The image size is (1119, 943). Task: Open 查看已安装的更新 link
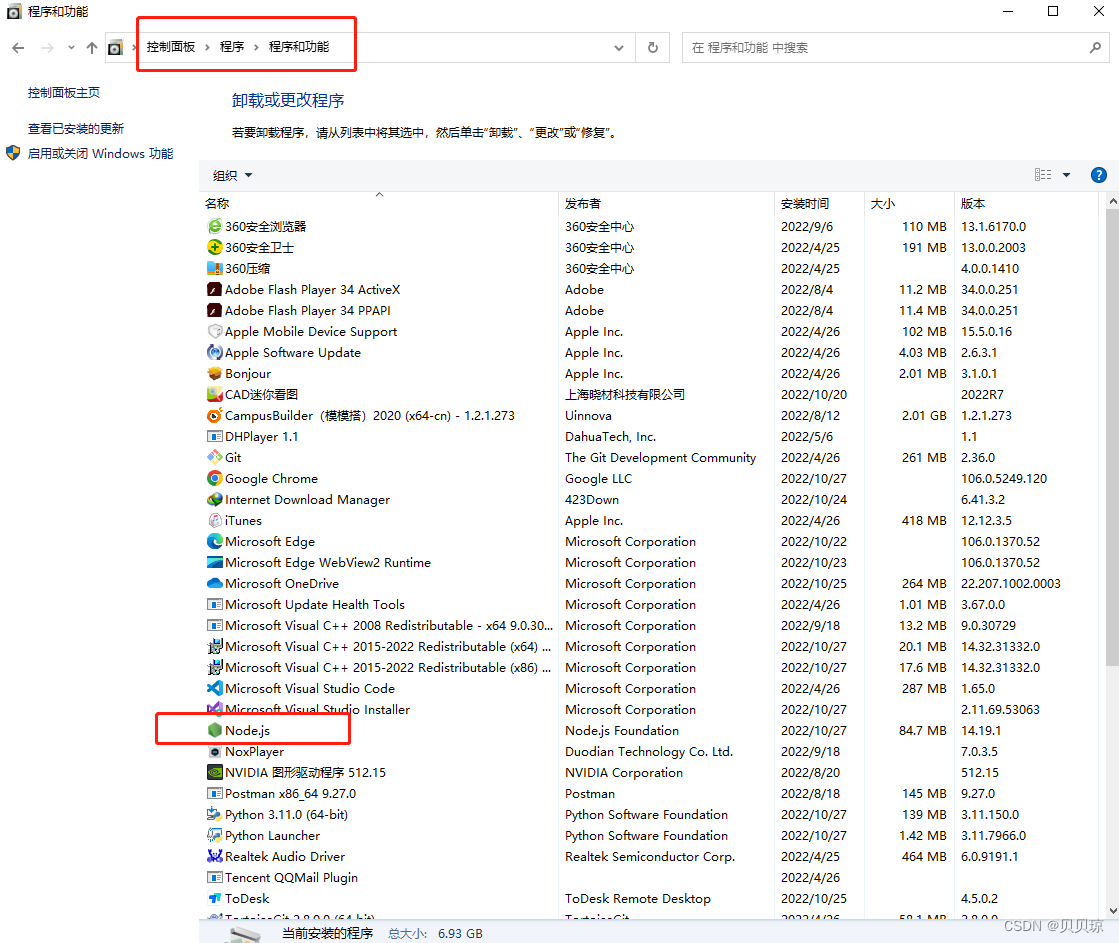[x=76, y=128]
